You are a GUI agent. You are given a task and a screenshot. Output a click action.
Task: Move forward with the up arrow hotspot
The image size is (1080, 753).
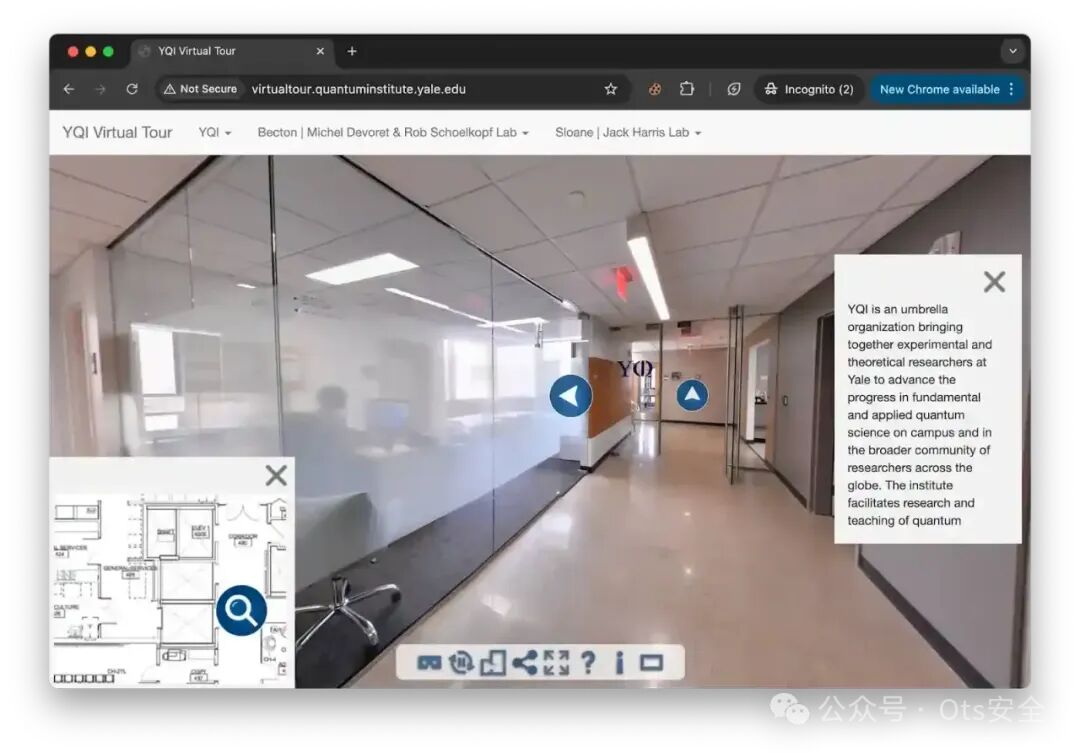[692, 395]
